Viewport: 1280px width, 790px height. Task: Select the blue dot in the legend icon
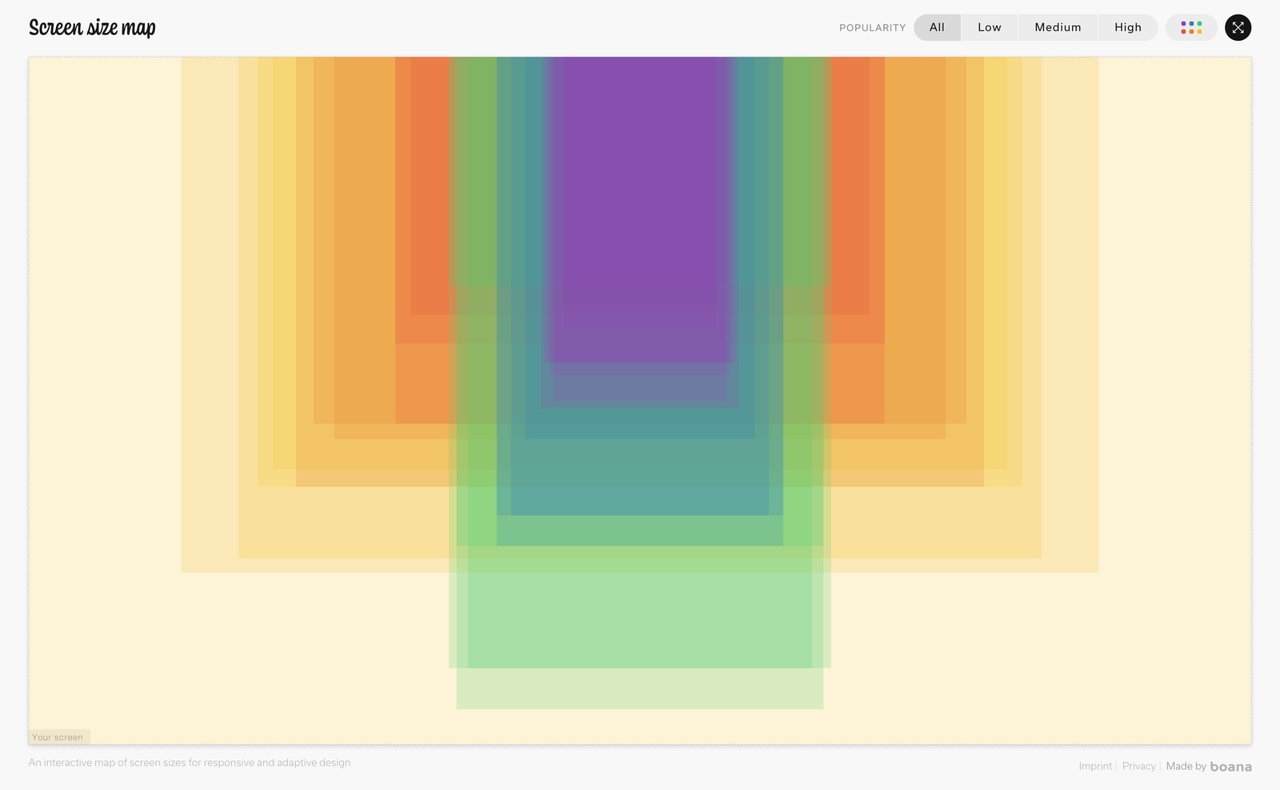click(x=1191, y=23)
